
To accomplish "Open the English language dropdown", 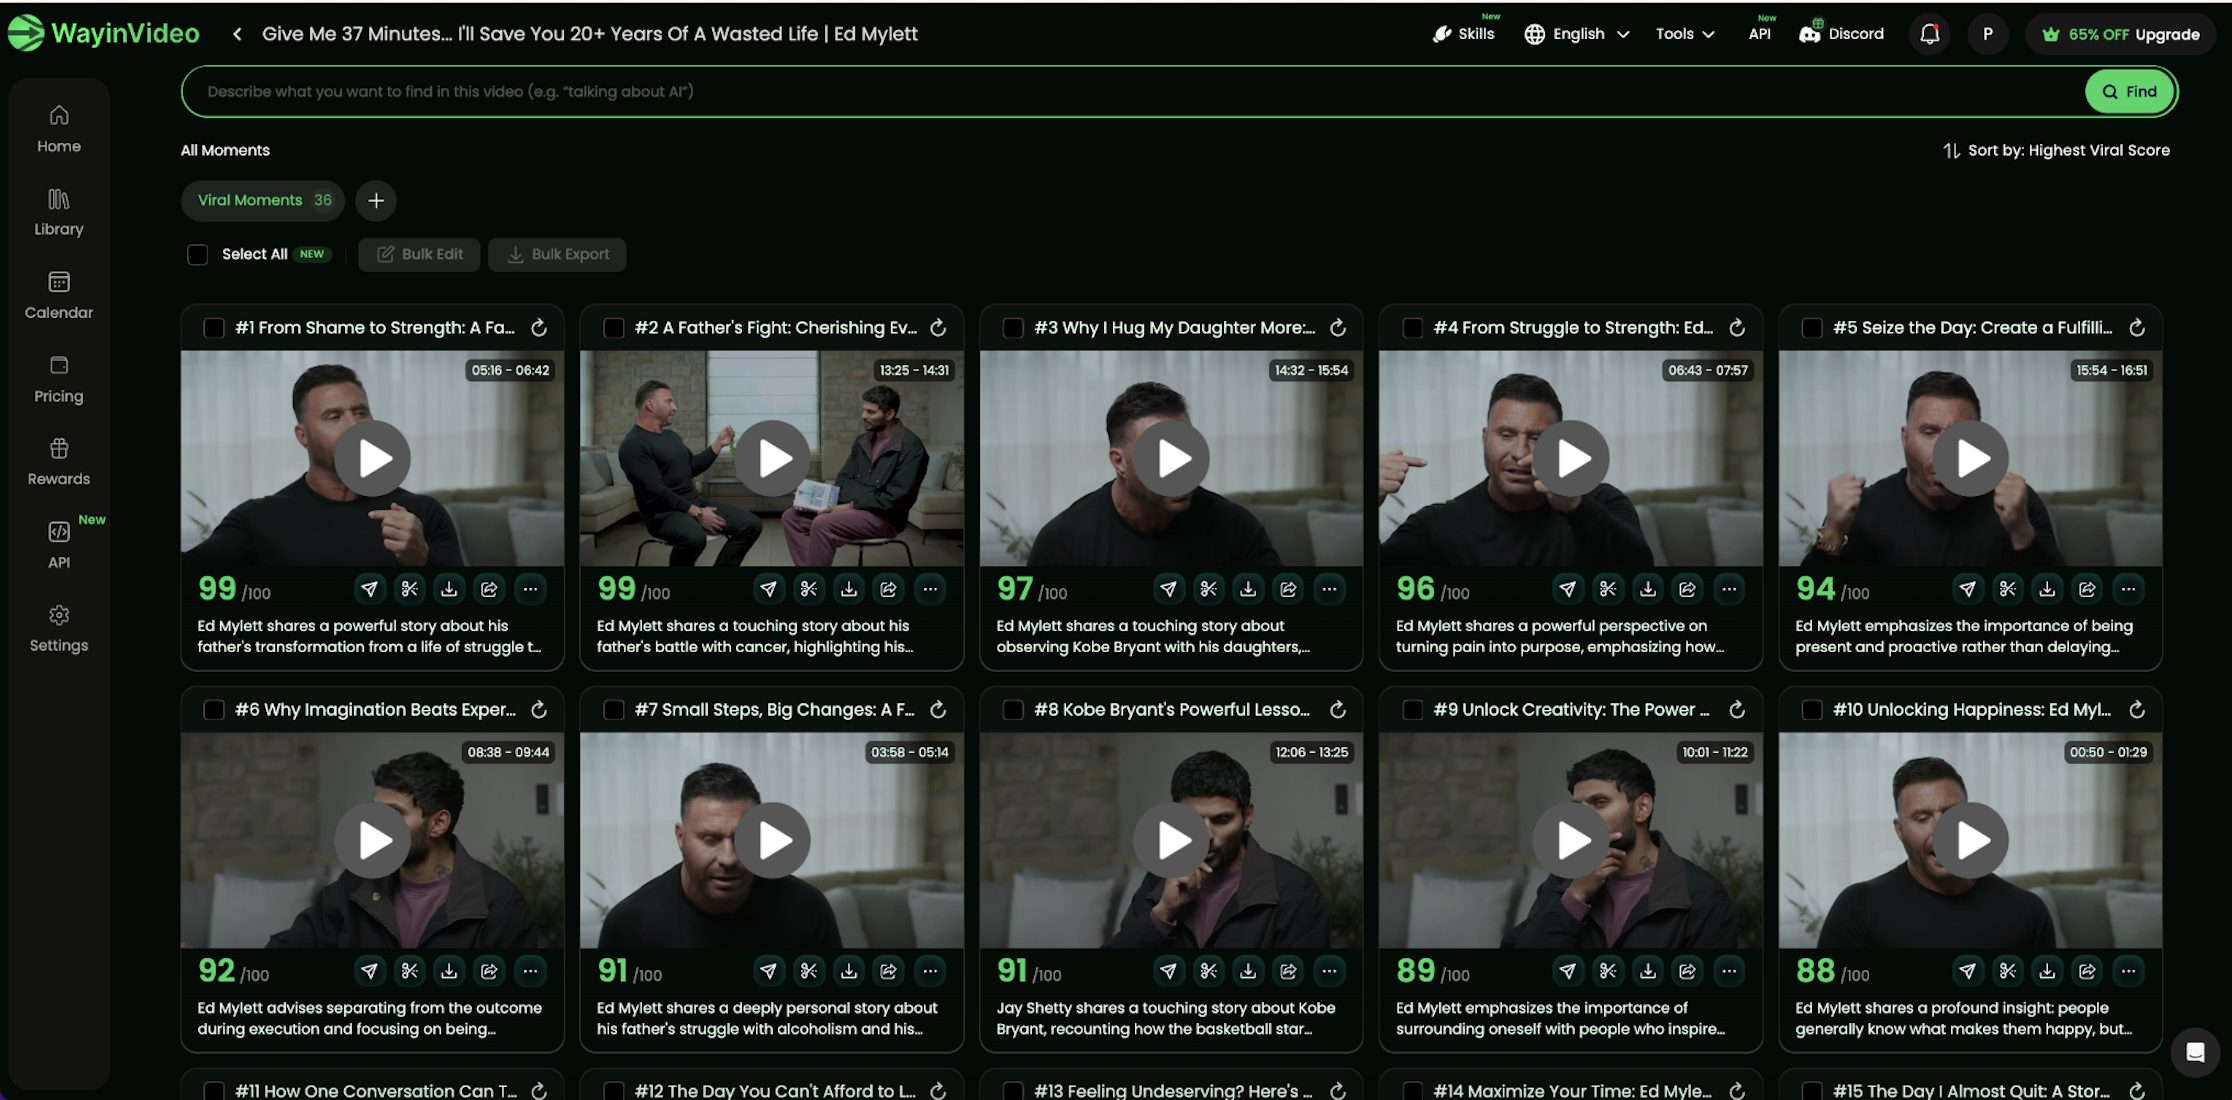I will 1577,34.
